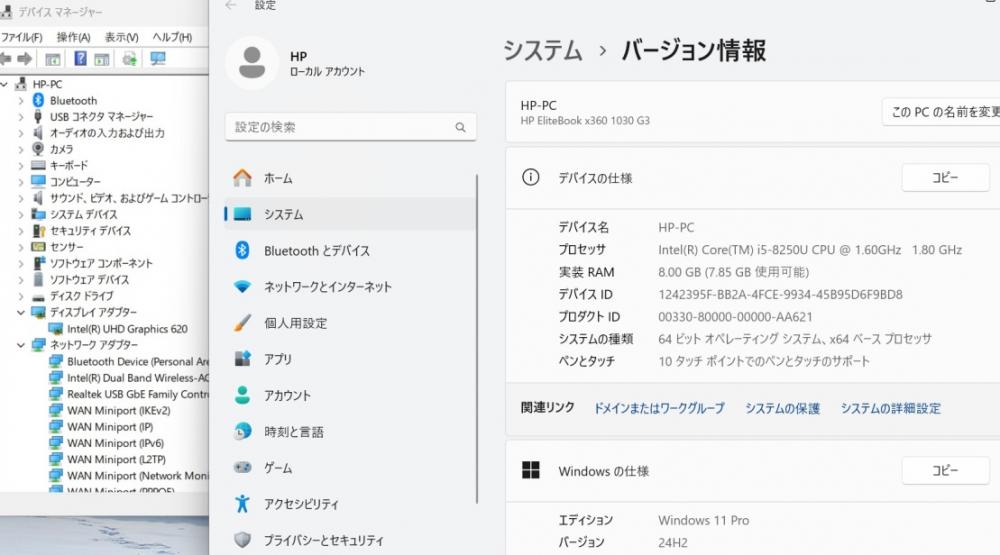The height and width of the screenshot is (555, 1000).
Task: Open プライバシーとセキュリティ settings page
Action: [349, 540]
